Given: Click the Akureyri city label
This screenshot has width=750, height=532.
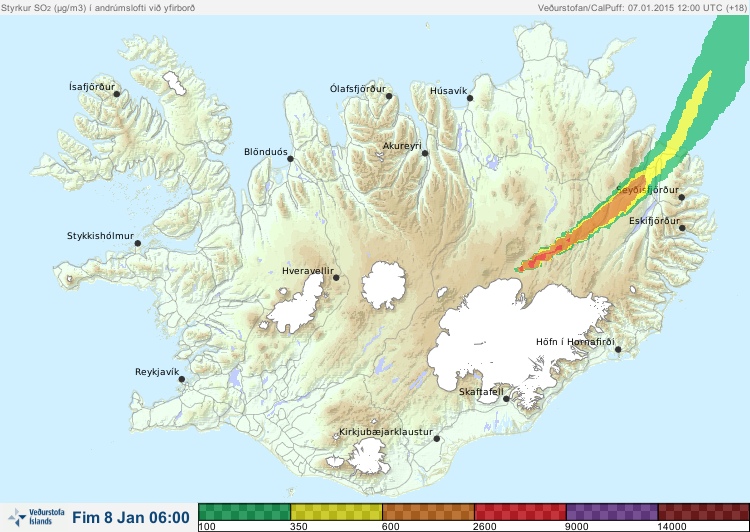Looking at the screenshot, I should tap(402, 146).
